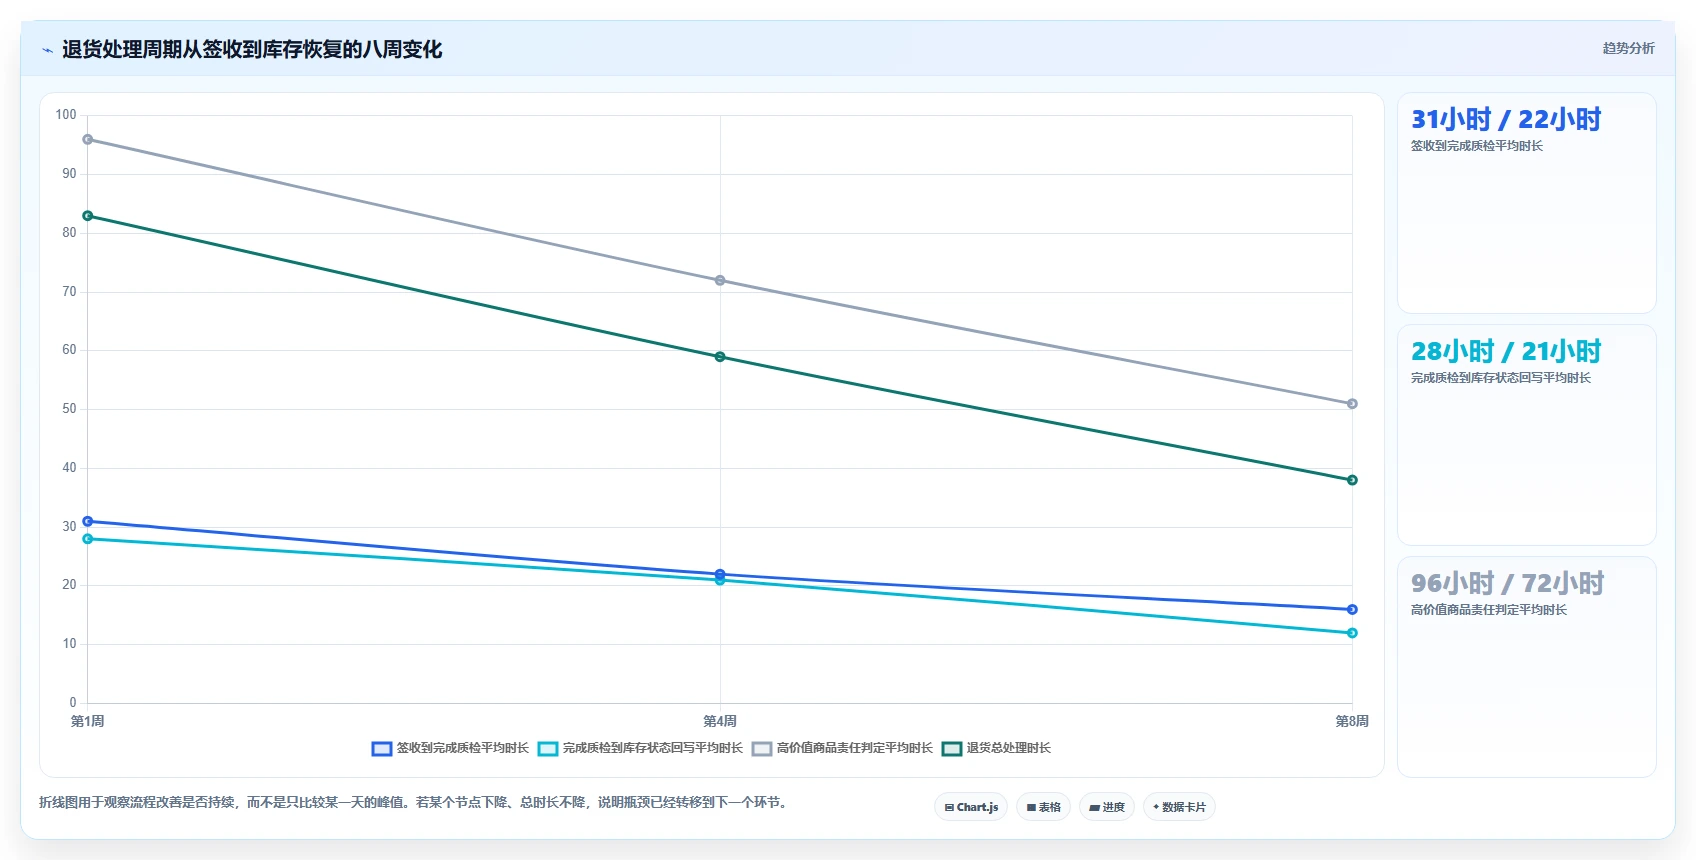Click the gray line point at 第4周 (72)
The width and height of the screenshot is (1696, 860).
[720, 281]
